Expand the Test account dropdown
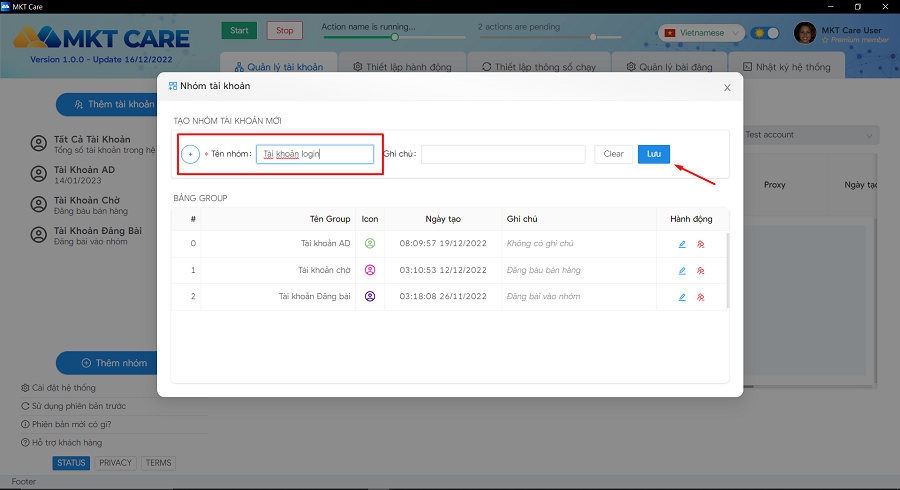Screen dimensions: 900x490 (x=810, y=134)
